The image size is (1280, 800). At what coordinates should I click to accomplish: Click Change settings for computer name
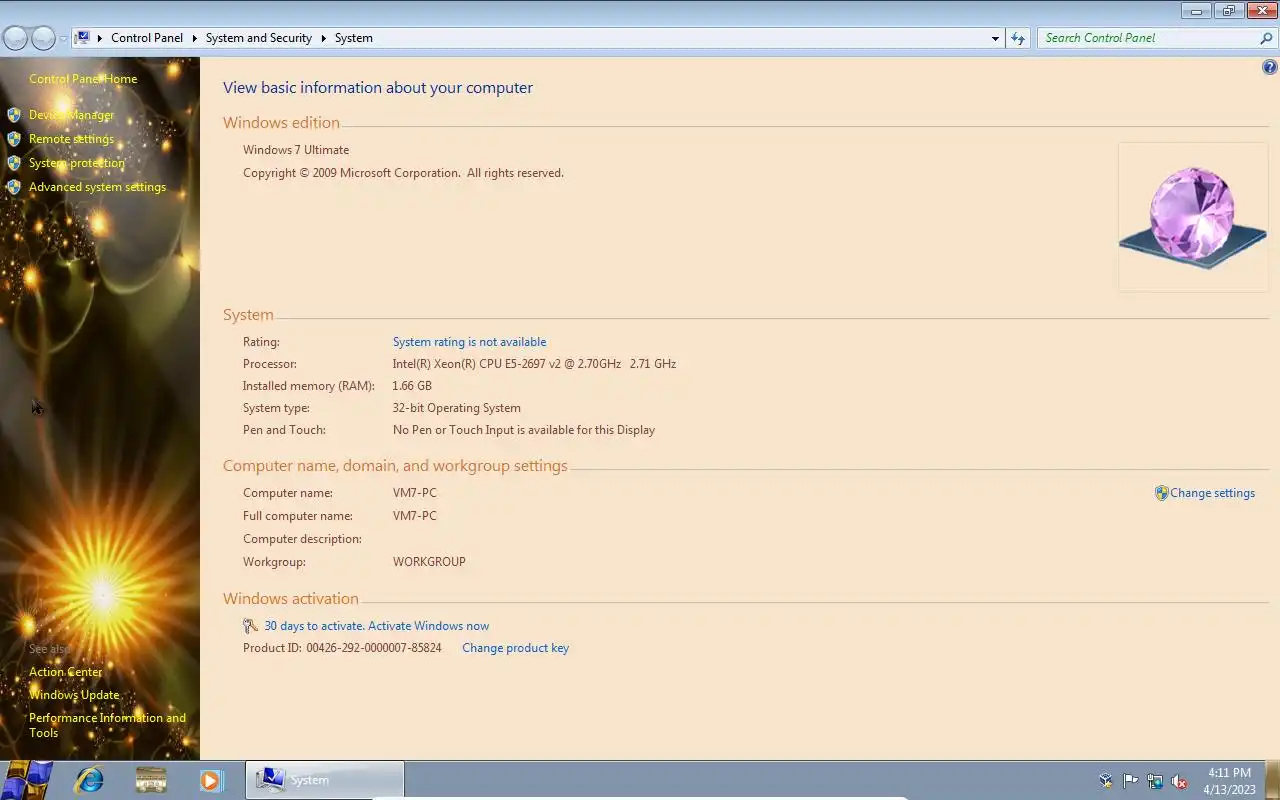click(x=1212, y=493)
